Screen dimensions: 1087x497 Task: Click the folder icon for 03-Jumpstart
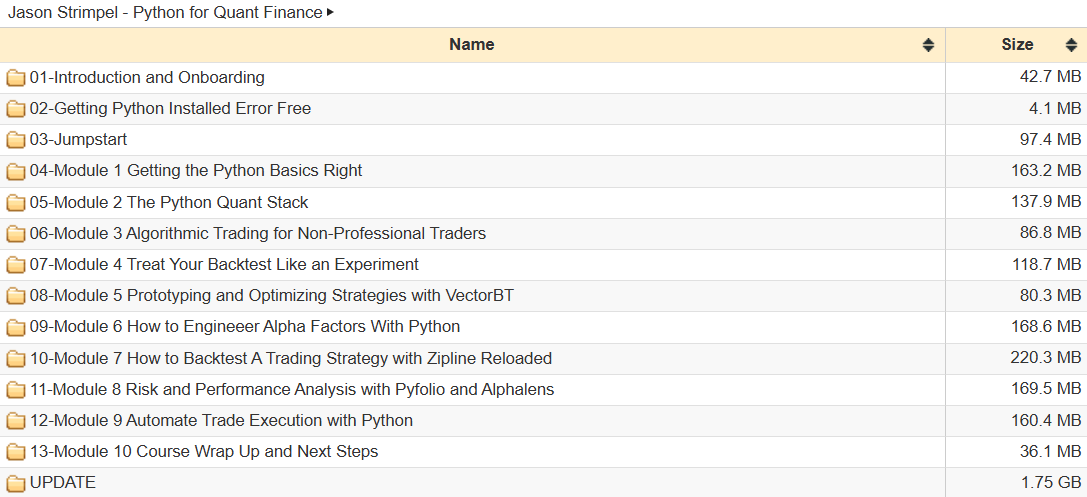point(16,140)
